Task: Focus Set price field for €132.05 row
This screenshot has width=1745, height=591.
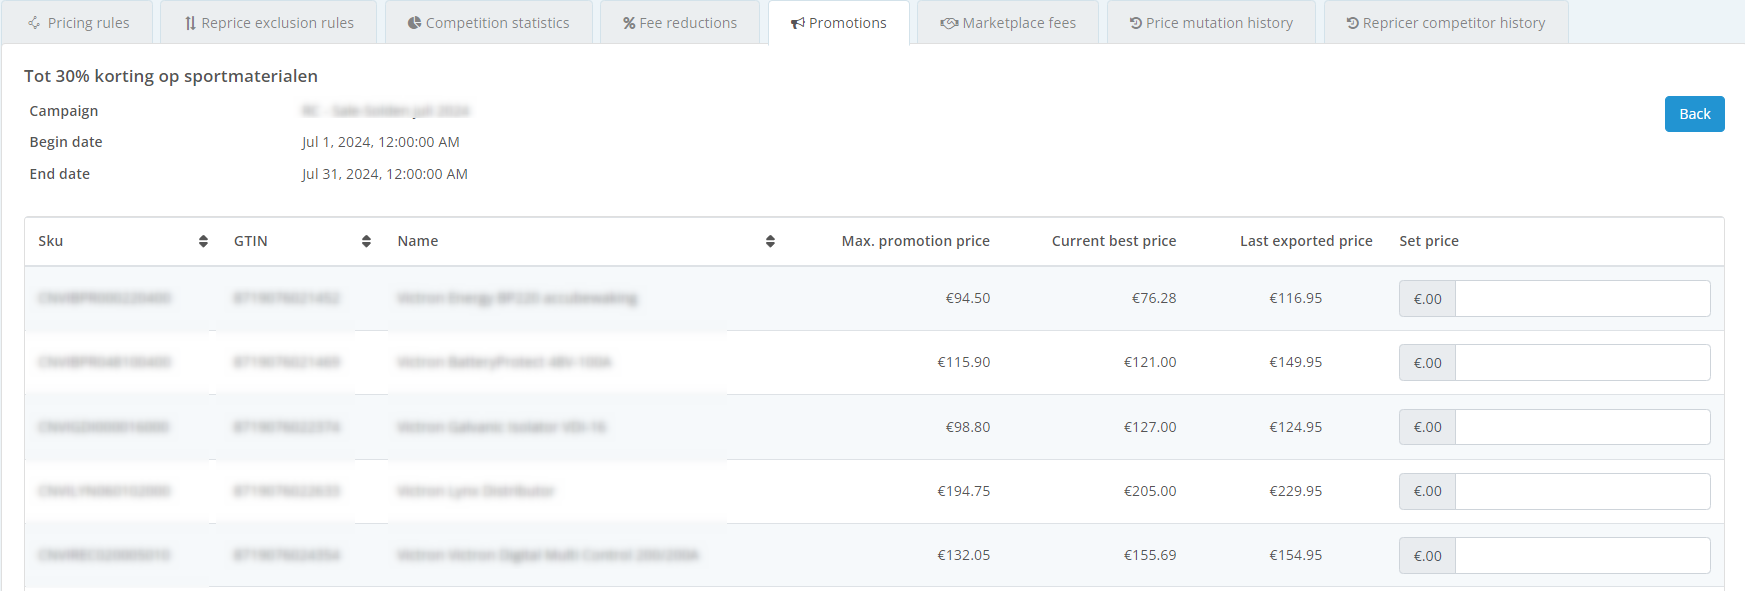Action: tap(1582, 555)
